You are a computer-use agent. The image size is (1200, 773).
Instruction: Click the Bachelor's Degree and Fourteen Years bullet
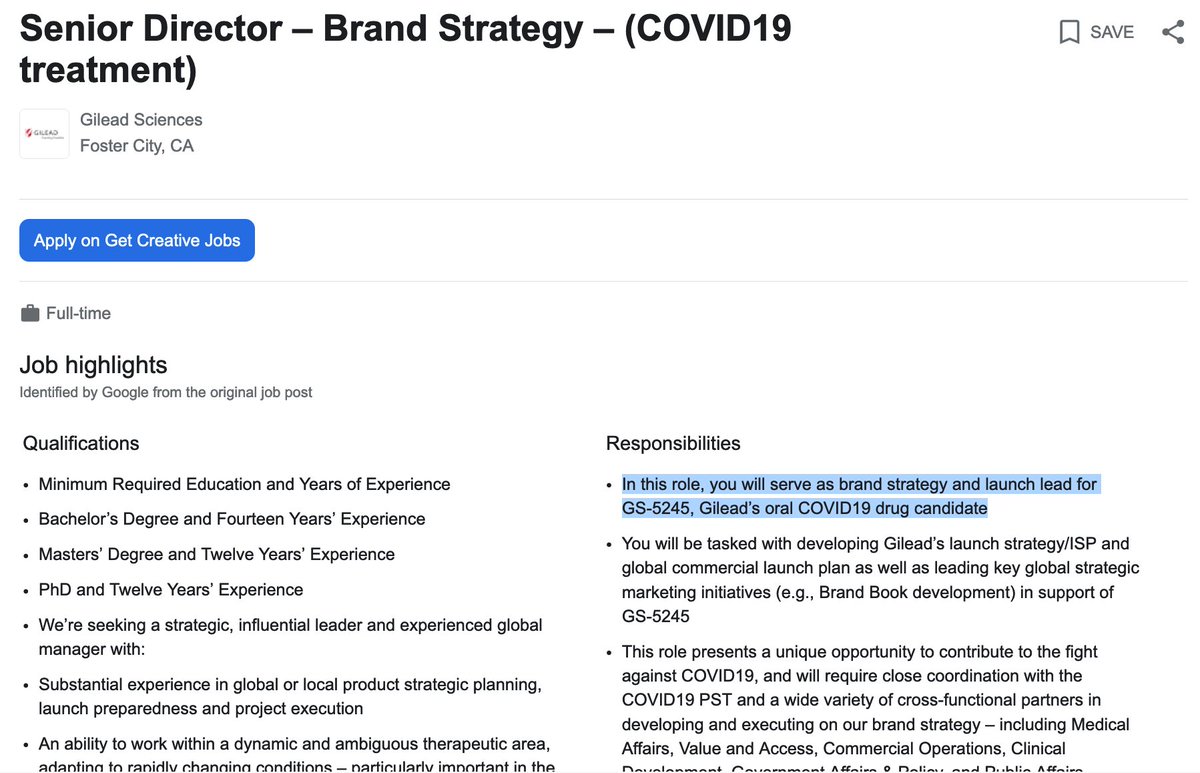(231, 519)
